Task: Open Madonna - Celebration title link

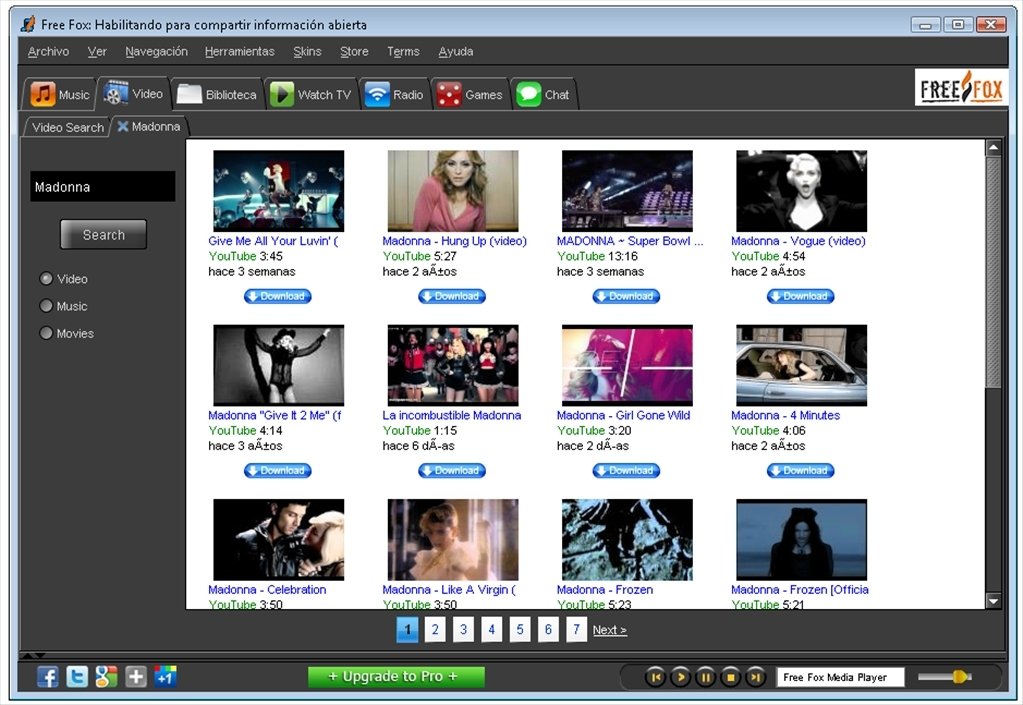Action: point(267,590)
